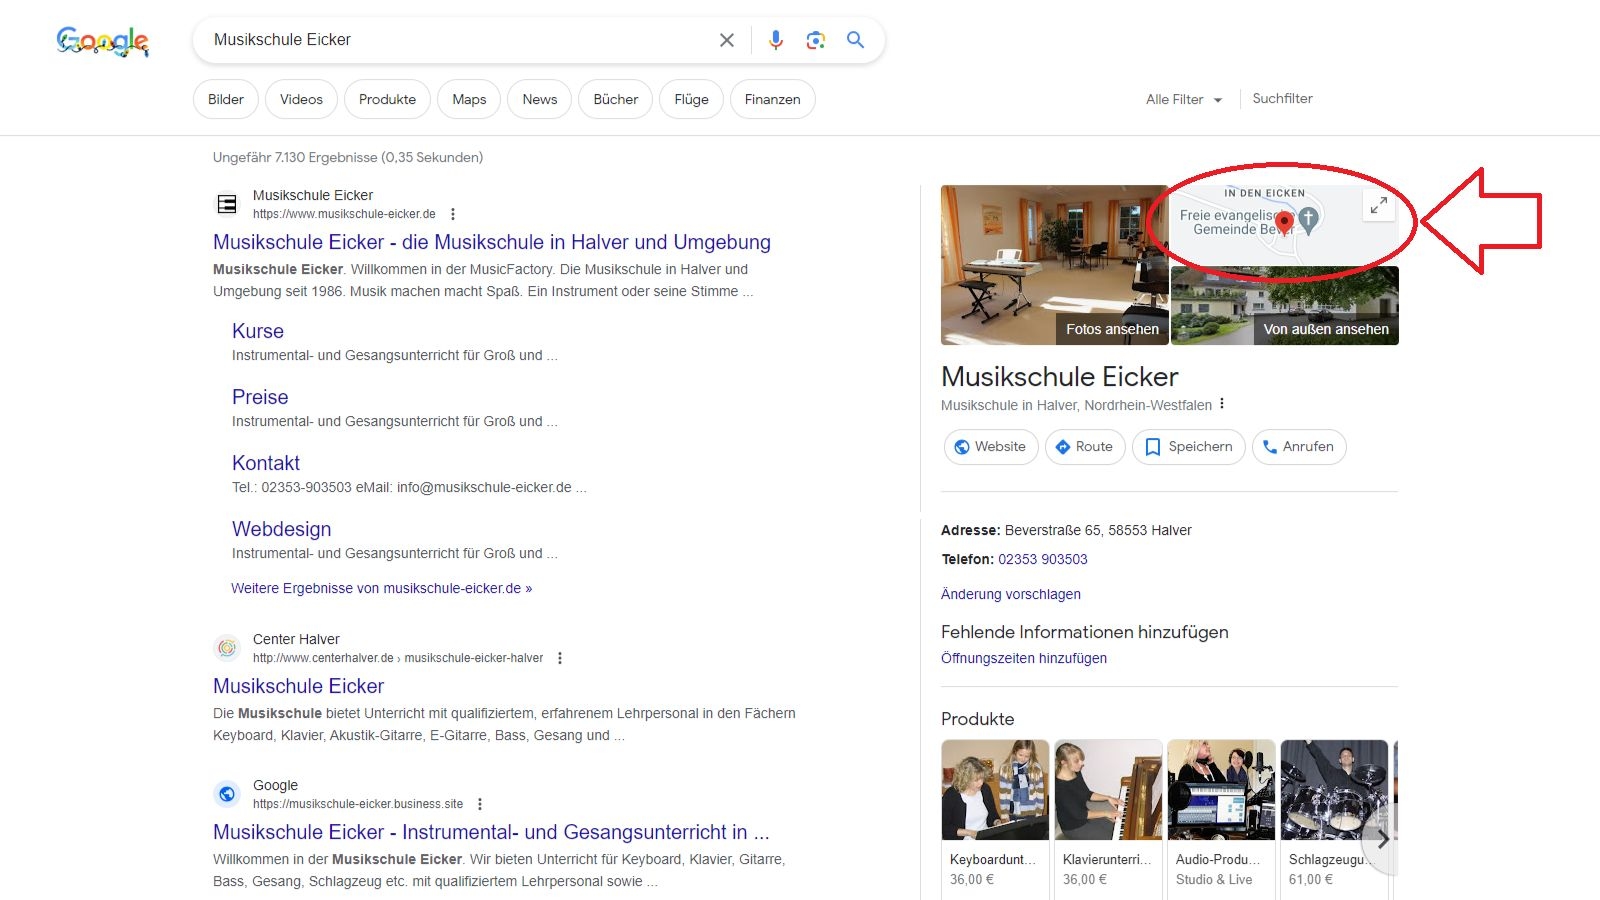Click the Produkte section heading
The width and height of the screenshot is (1600, 900).
tap(978, 719)
